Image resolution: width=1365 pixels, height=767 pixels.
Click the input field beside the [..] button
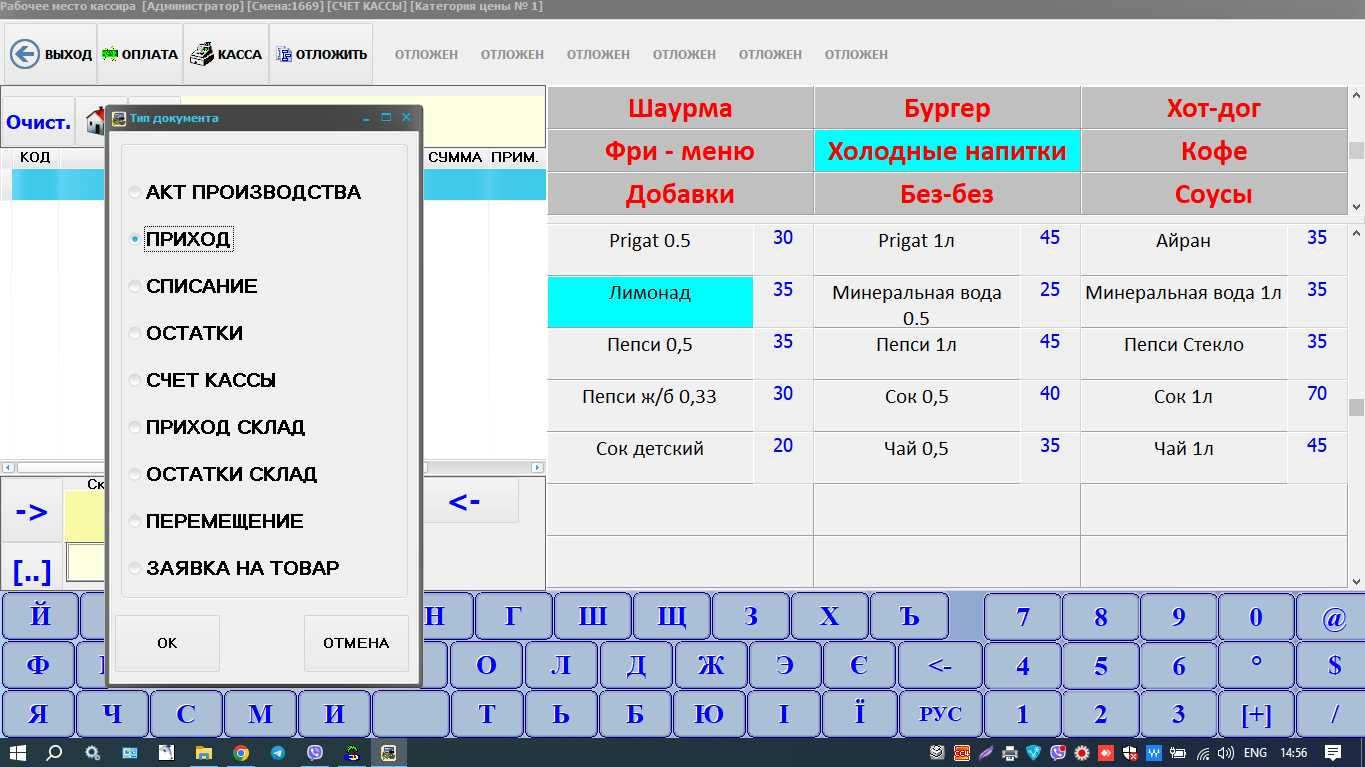click(87, 563)
